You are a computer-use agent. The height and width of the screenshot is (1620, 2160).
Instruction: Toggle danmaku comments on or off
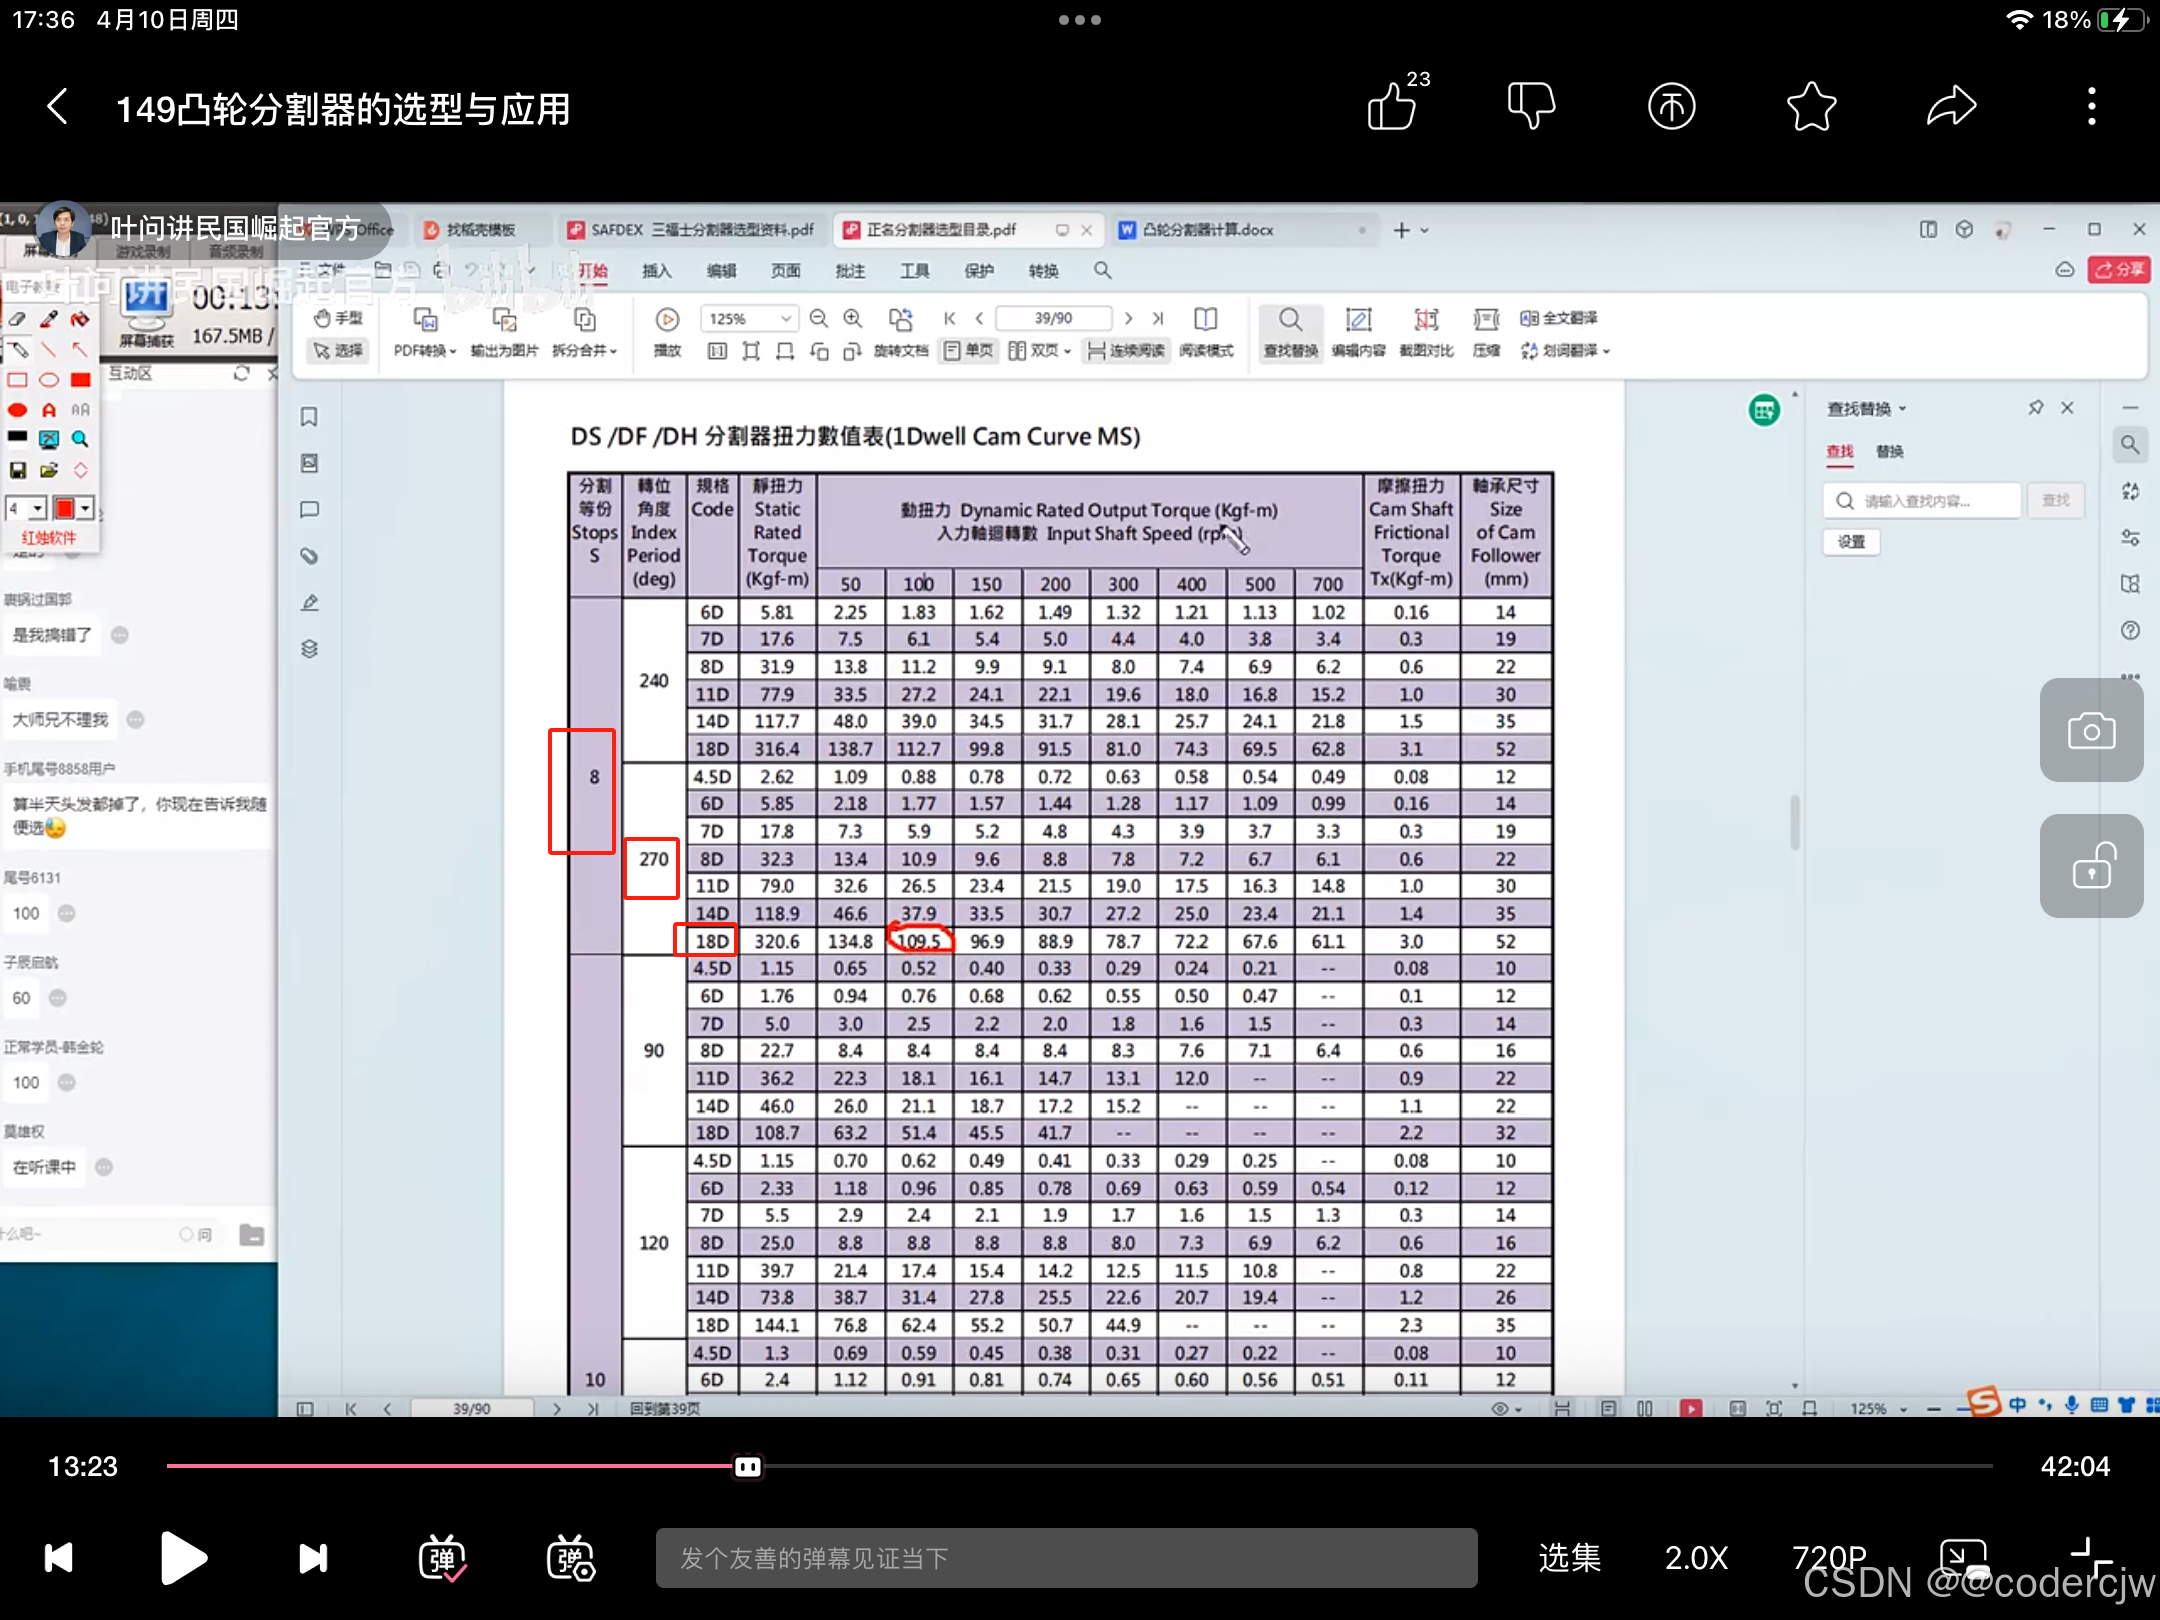(x=442, y=1558)
